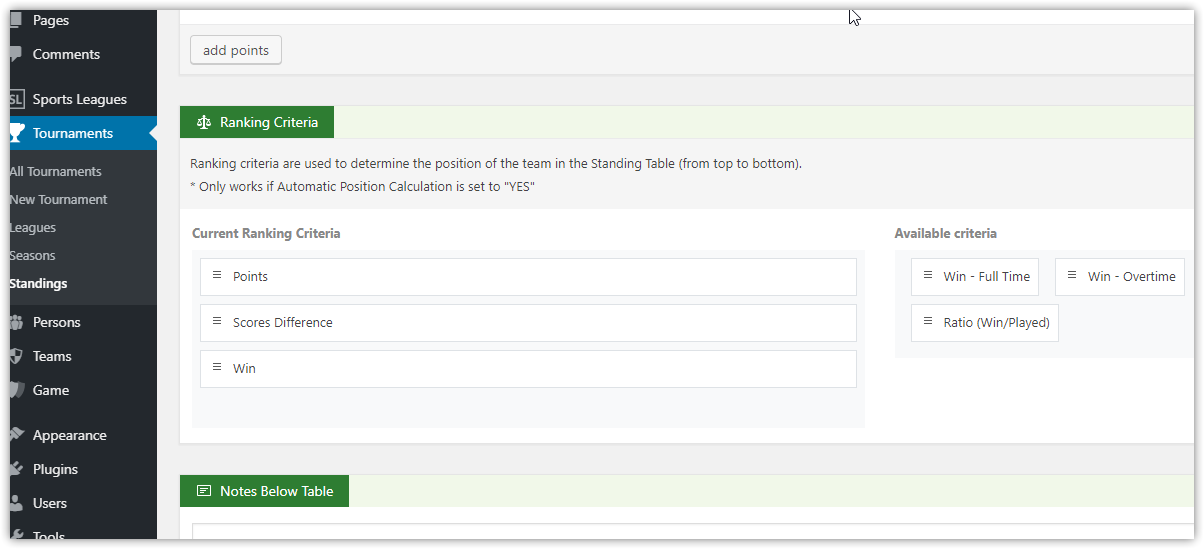
Task: Click the handle icon on Win - Overtime
Action: tap(1072, 275)
